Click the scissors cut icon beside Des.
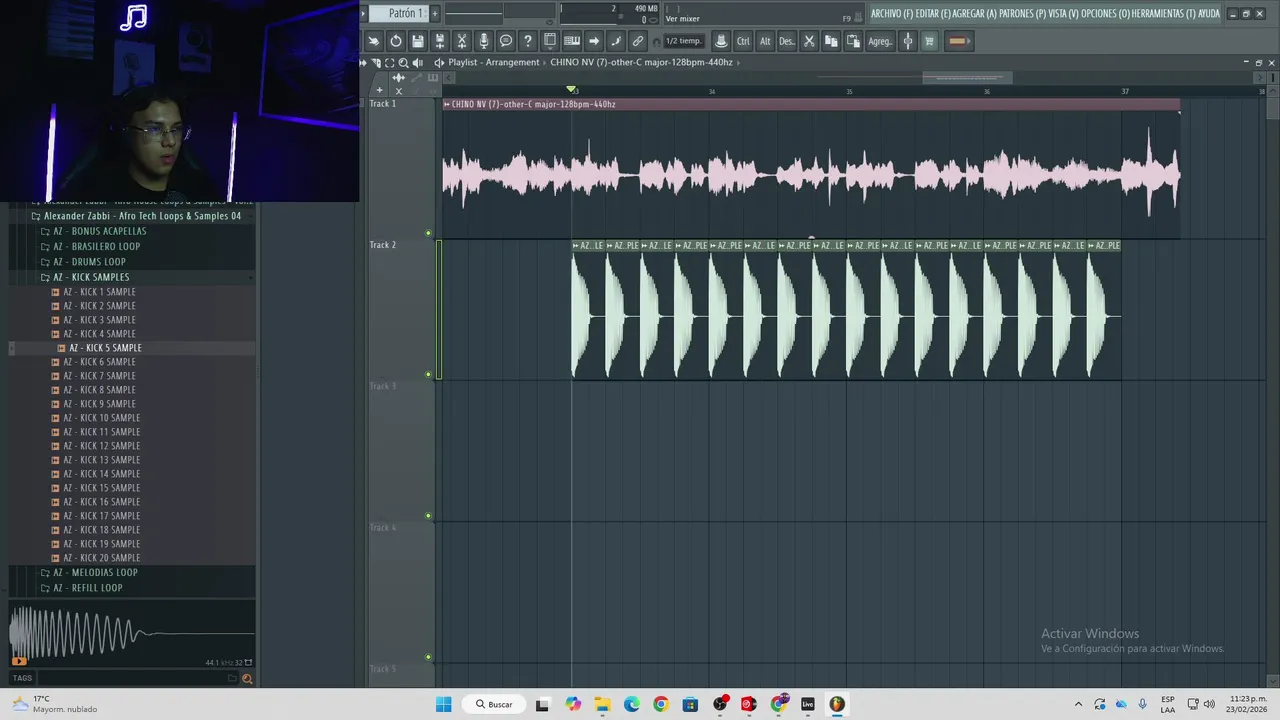Image resolution: width=1280 pixels, height=720 pixels. (x=809, y=41)
